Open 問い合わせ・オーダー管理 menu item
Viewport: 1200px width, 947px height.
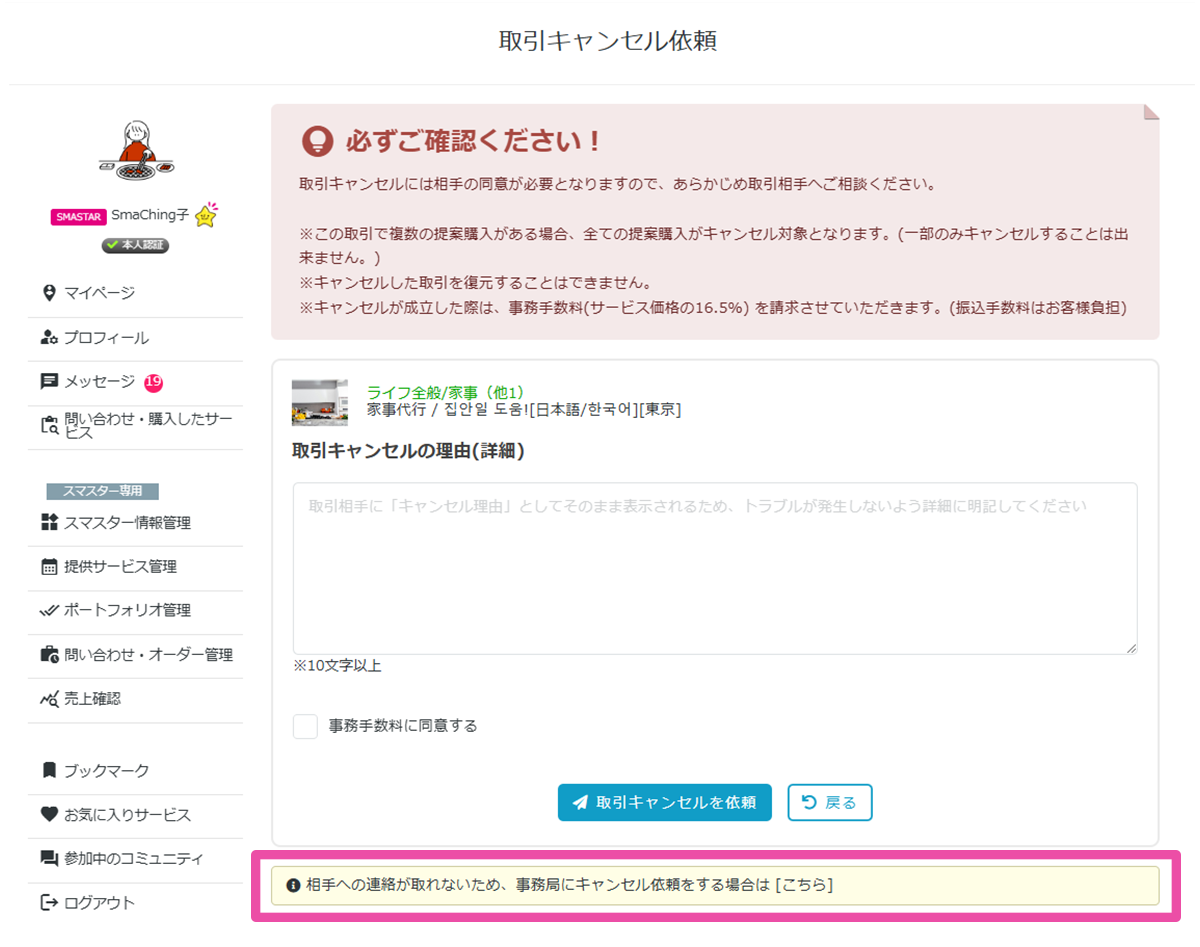click(148, 655)
